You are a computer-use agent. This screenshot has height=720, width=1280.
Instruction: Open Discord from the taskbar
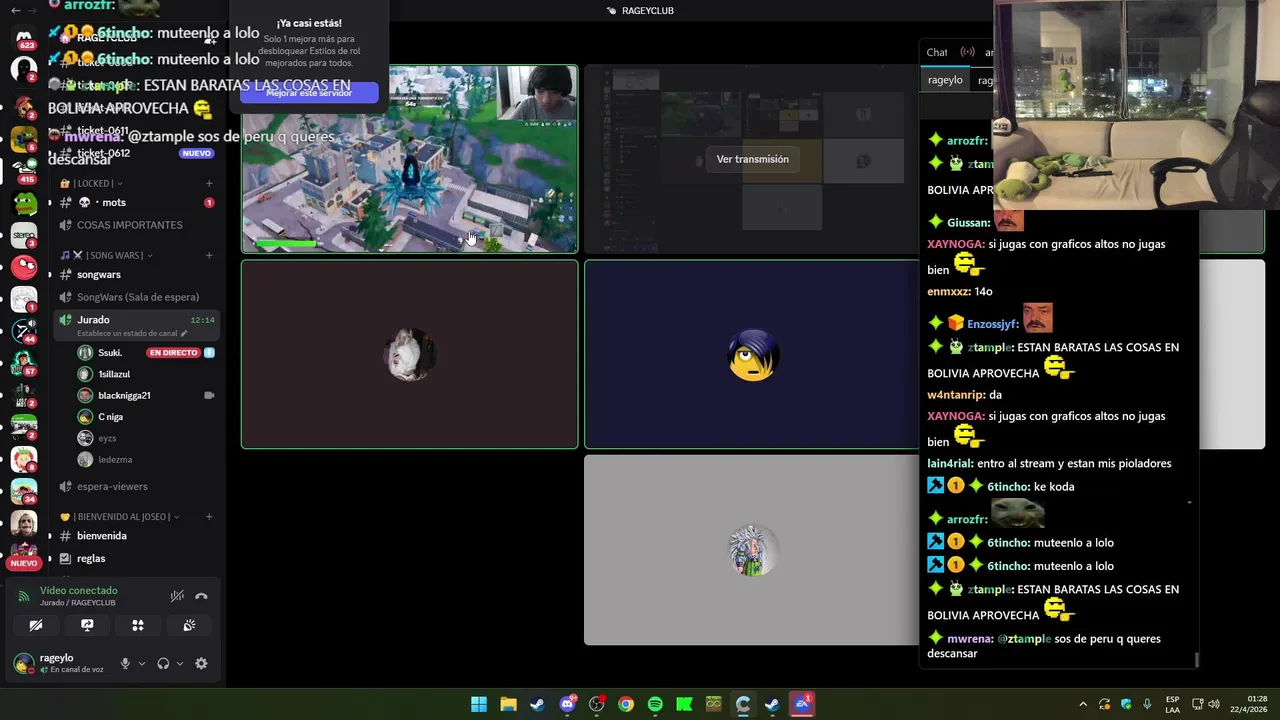[x=567, y=704]
